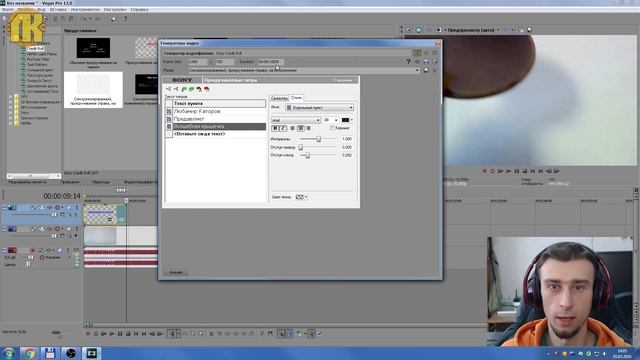Select ProType Titler in generators list
This screenshot has height=360, width=640.
38,59
